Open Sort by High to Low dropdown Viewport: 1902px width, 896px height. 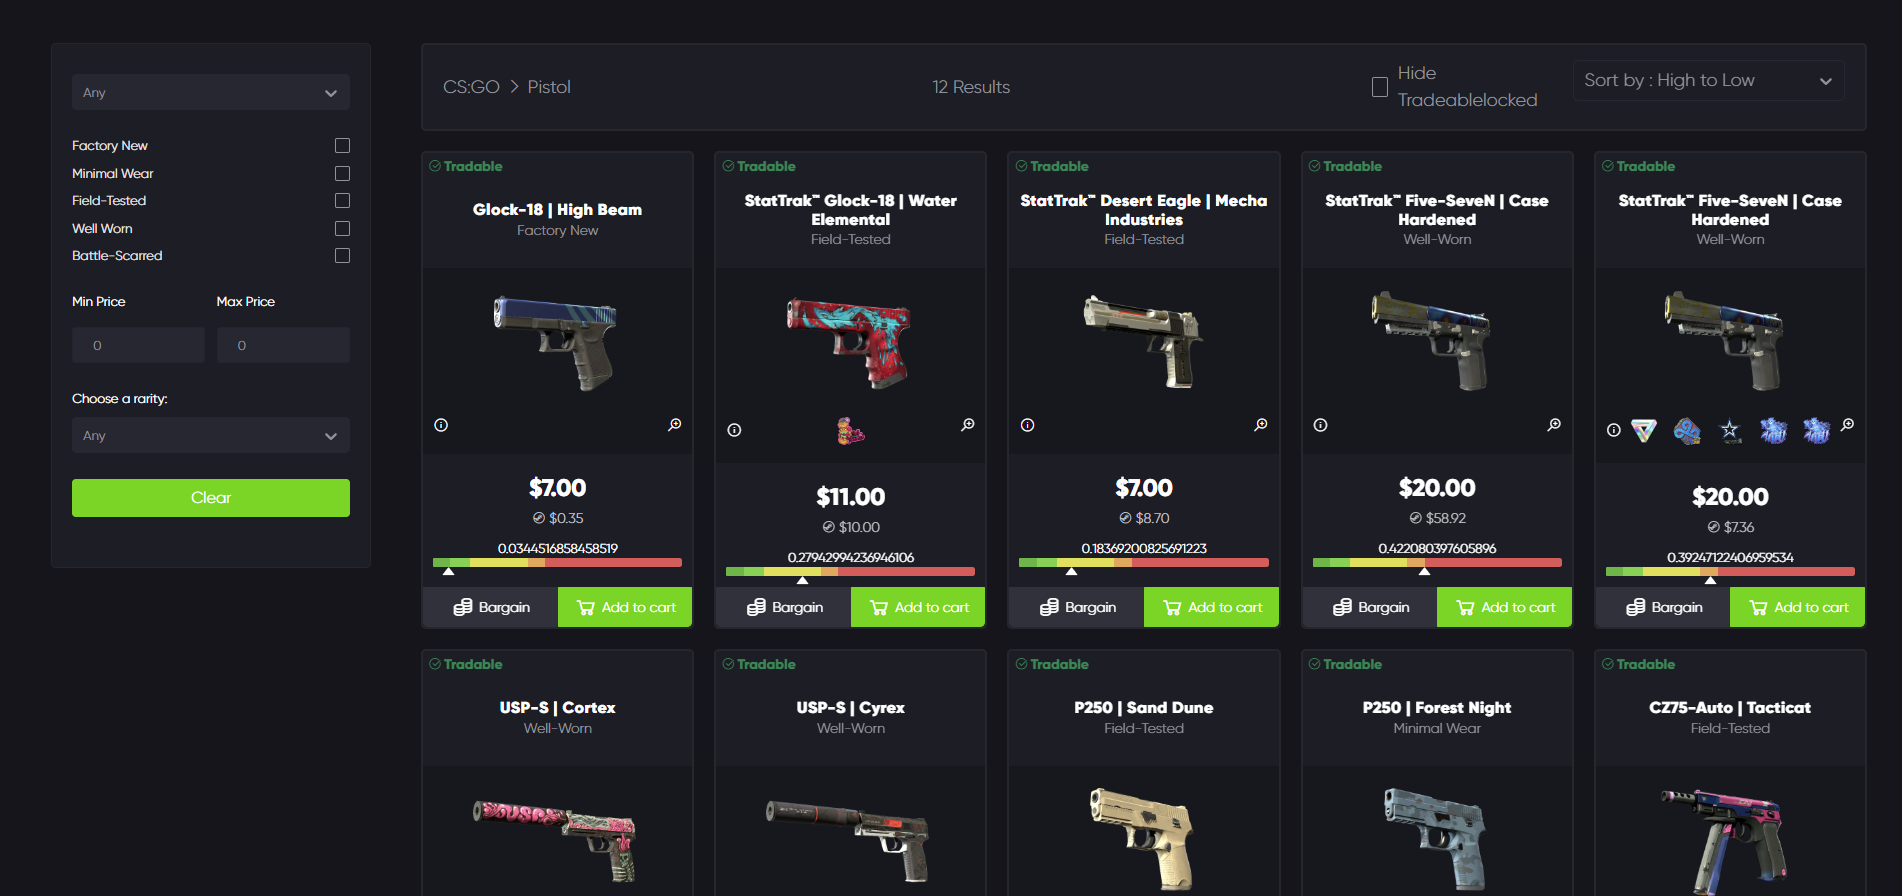(1708, 80)
